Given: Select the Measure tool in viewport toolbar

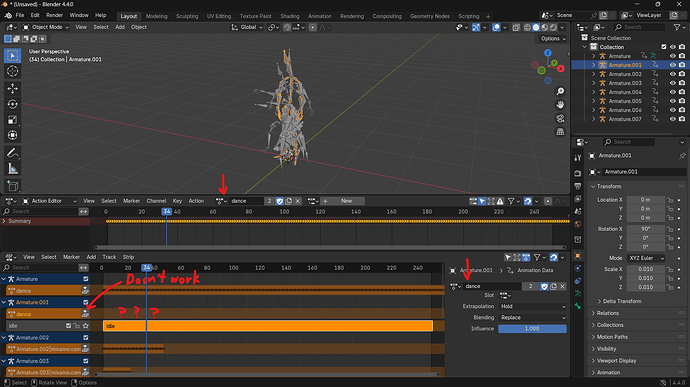Looking at the screenshot, I should [x=12, y=169].
